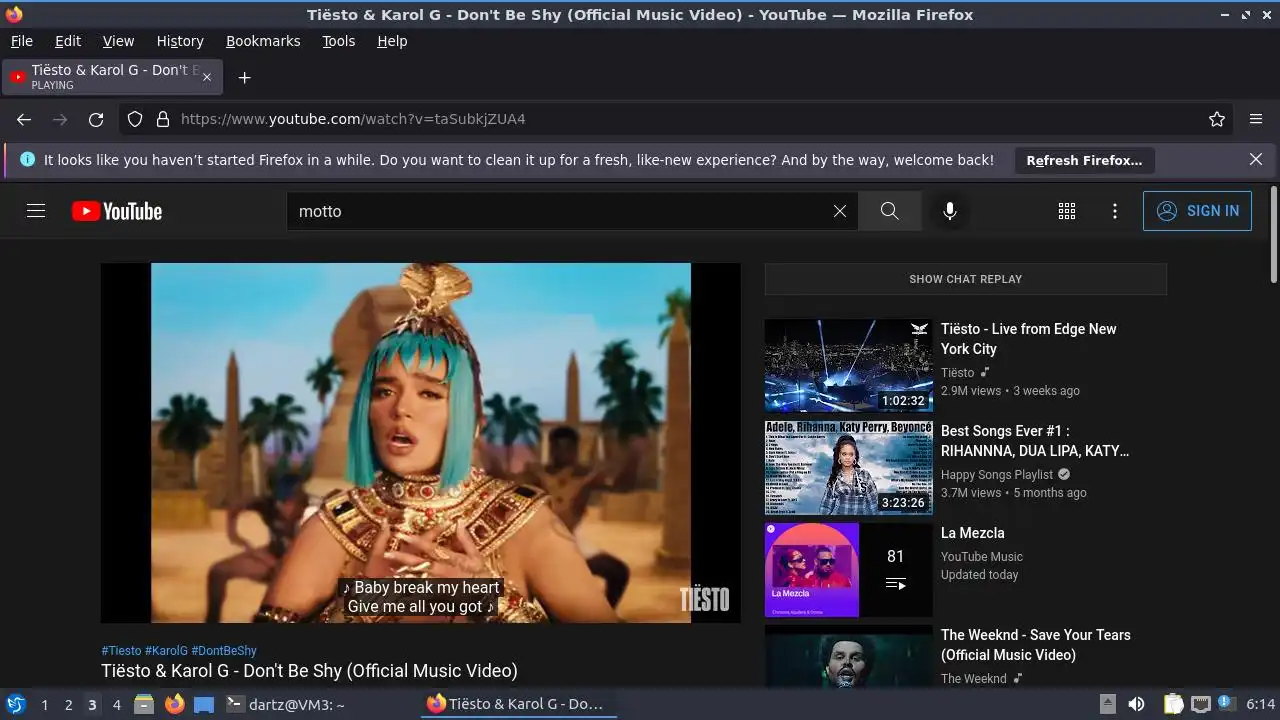Open The Weeknd Save Your Tears thumbnail
Viewport: 1280px width, 720px height.
[x=848, y=656]
